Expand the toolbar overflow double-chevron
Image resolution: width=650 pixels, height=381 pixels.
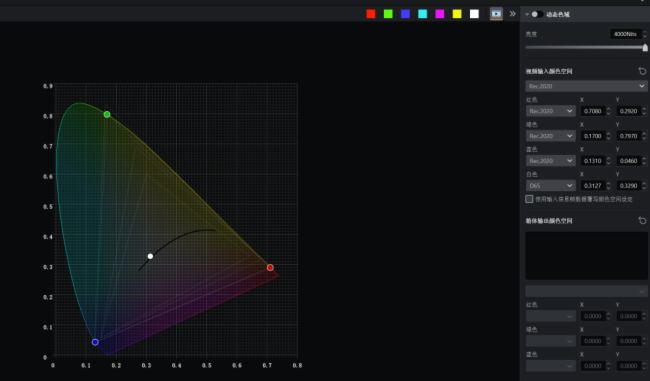513,14
